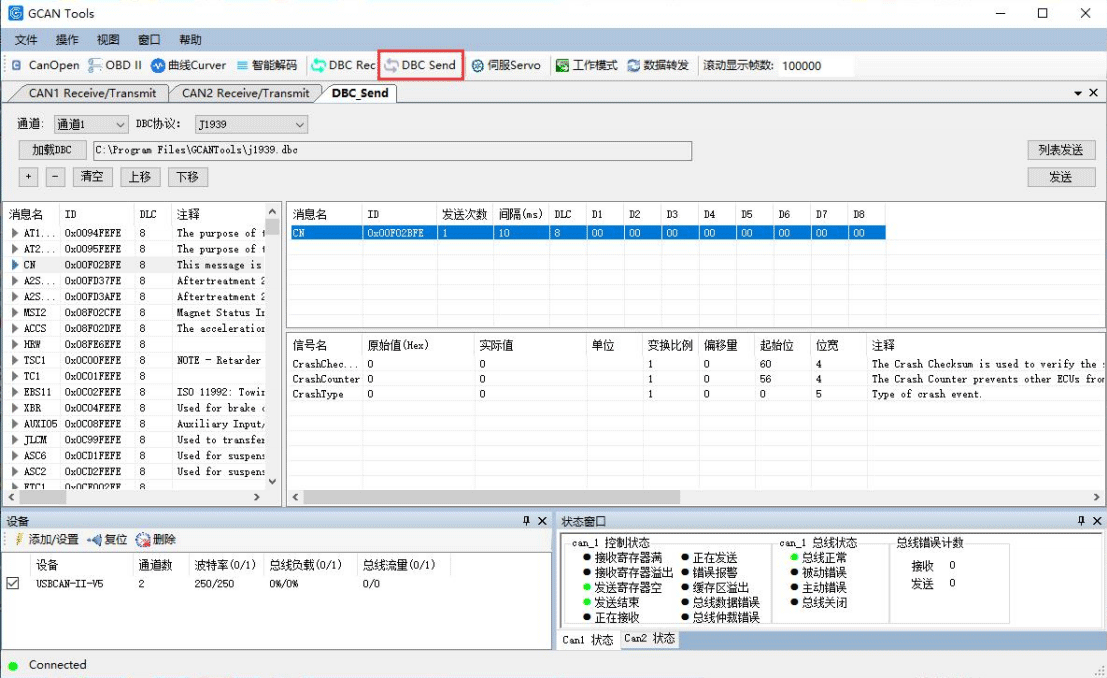Switch to CAN2 Receive/Transmit tab
This screenshot has width=1107, height=678.
pyautogui.click(x=245, y=93)
